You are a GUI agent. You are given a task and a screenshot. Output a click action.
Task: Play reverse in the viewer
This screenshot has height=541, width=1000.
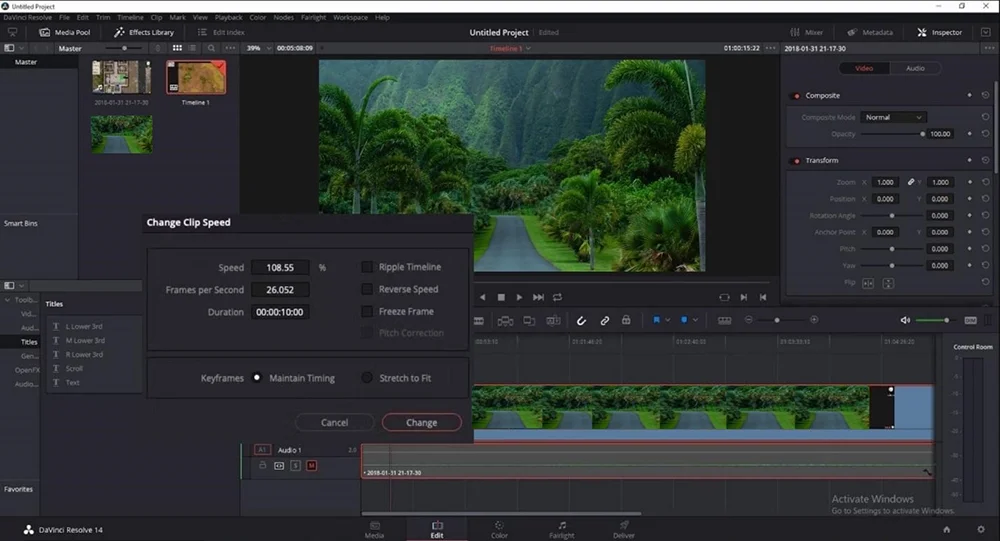click(483, 297)
